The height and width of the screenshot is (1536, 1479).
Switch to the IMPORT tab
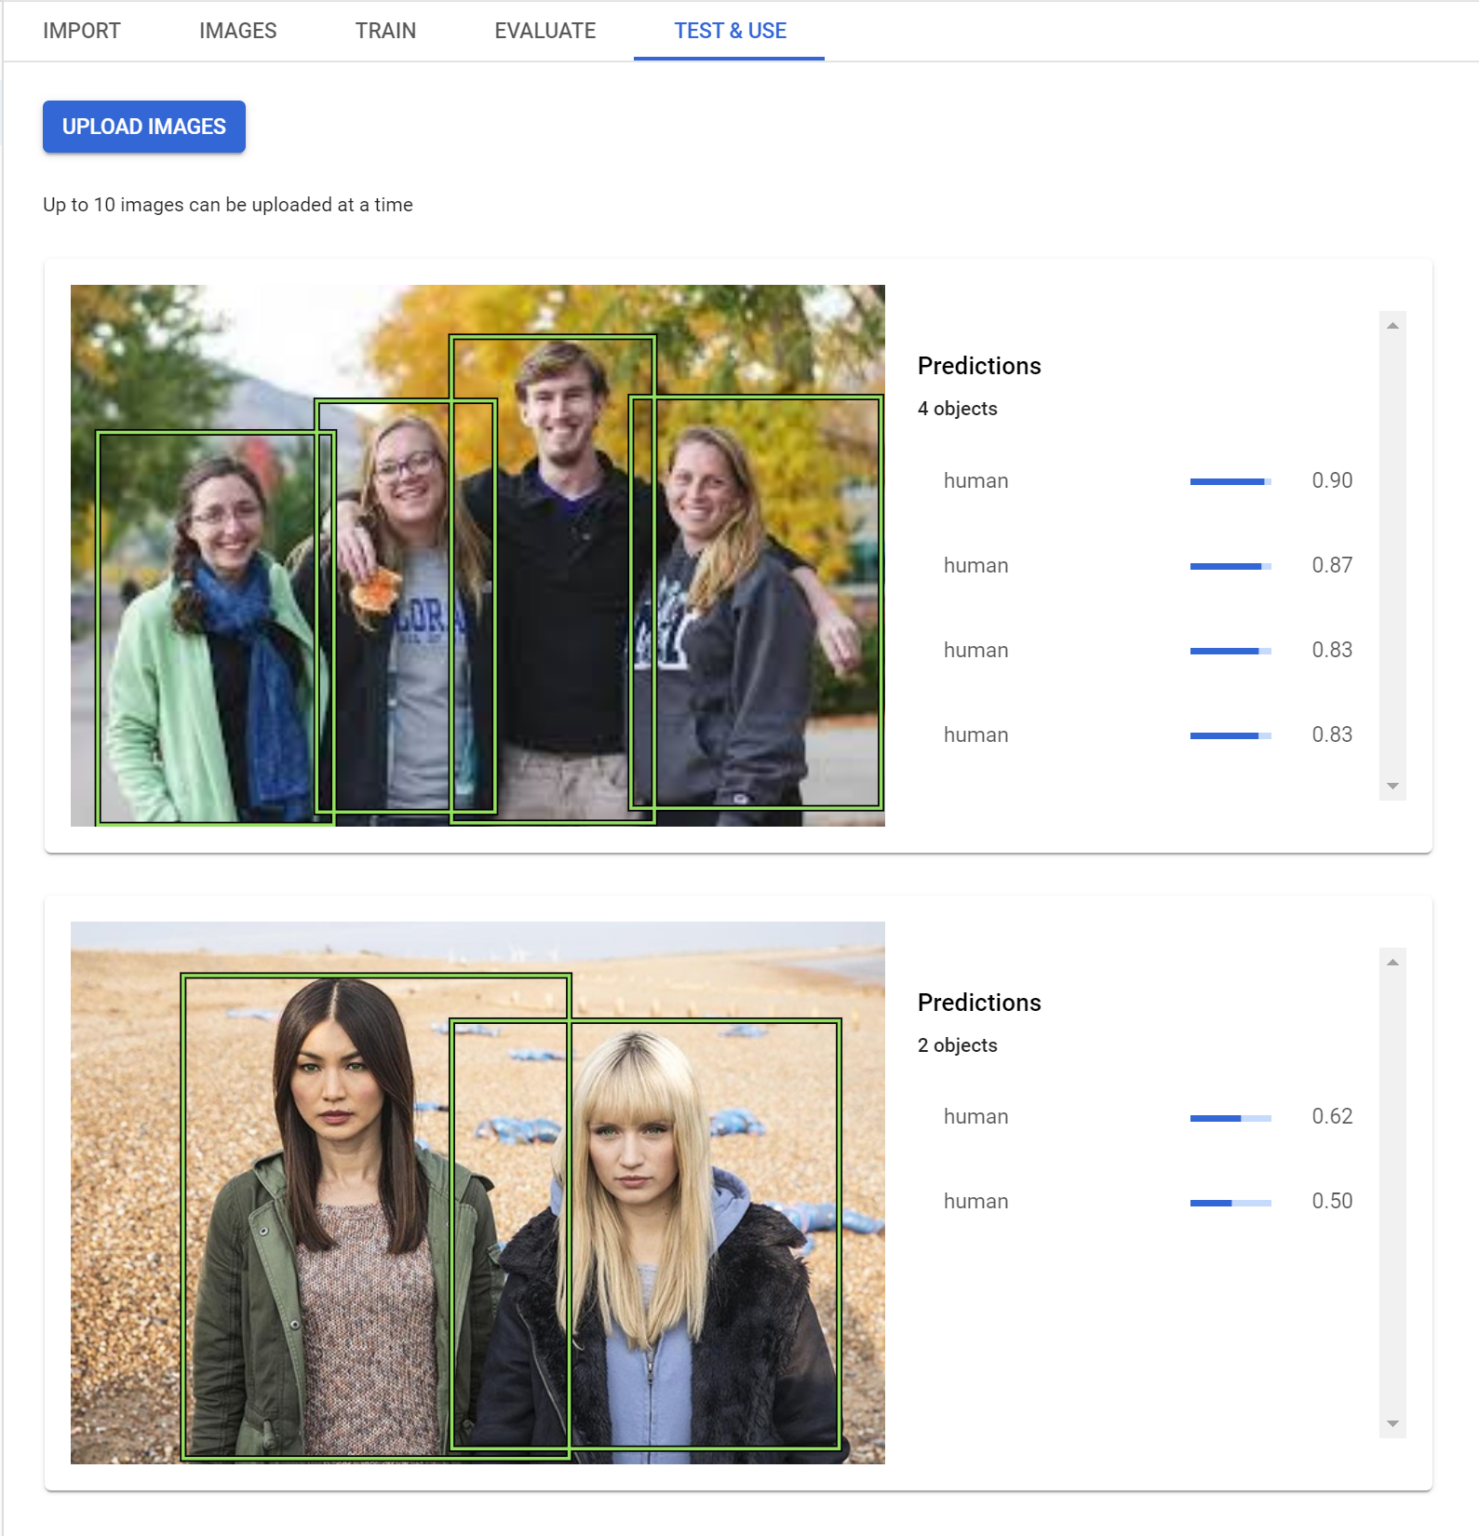(x=80, y=30)
